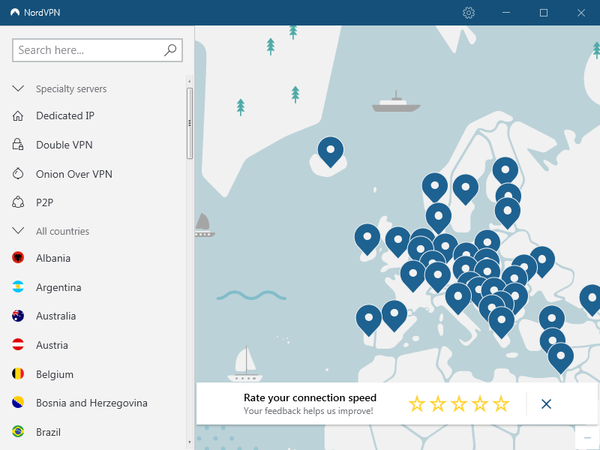Dismiss the rate connection speed banner
The width and height of the screenshot is (600, 450).
tap(546, 404)
